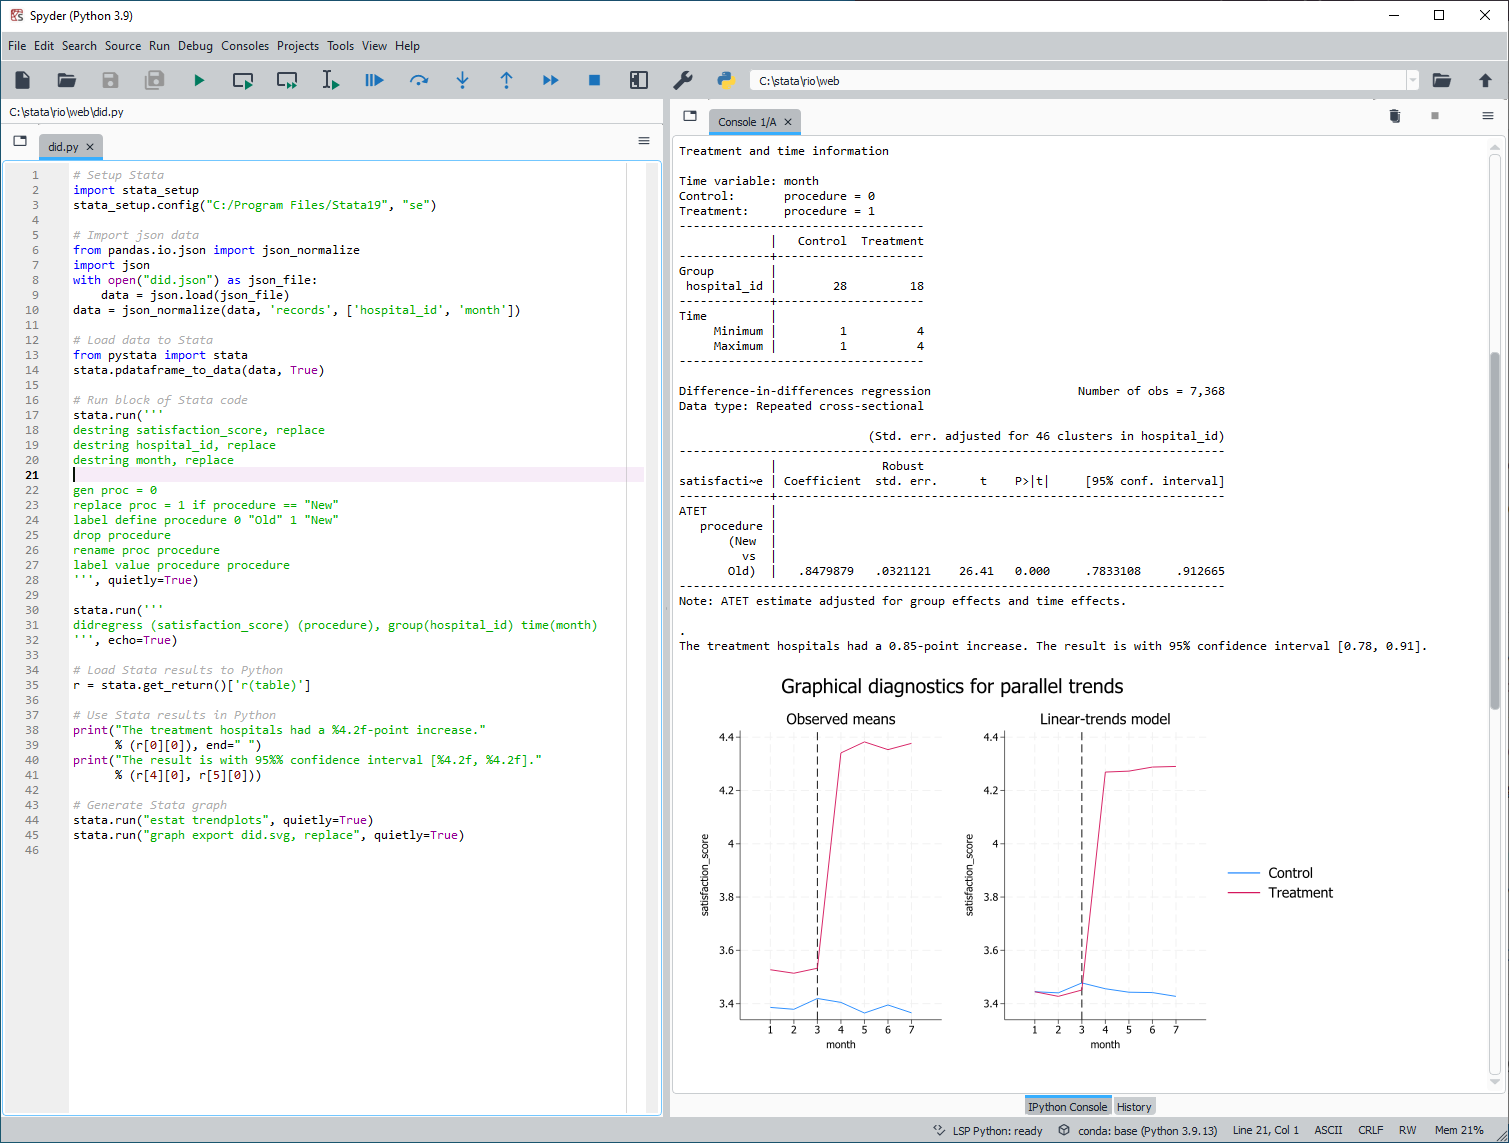Switch to the History pane tab
Image resolution: width=1509 pixels, height=1143 pixels.
tap(1134, 1107)
